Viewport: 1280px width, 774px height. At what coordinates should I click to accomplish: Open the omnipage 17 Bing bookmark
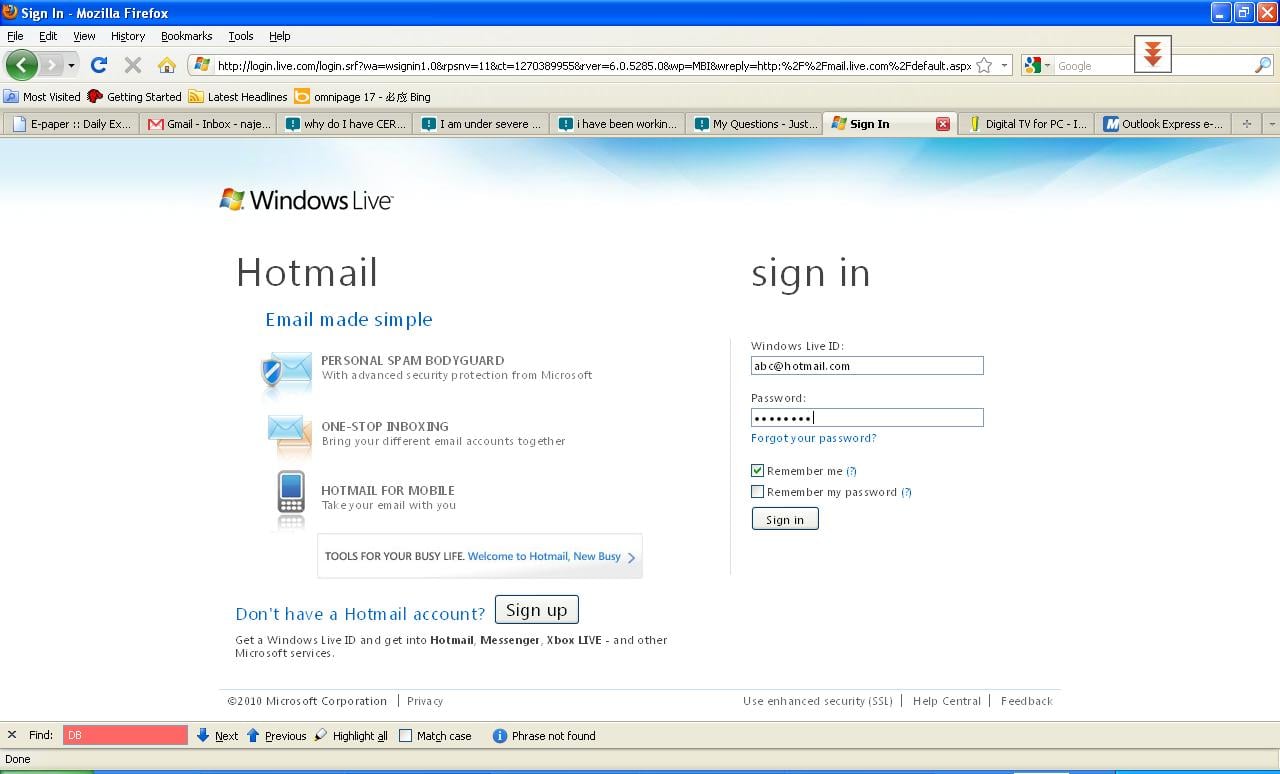point(363,97)
